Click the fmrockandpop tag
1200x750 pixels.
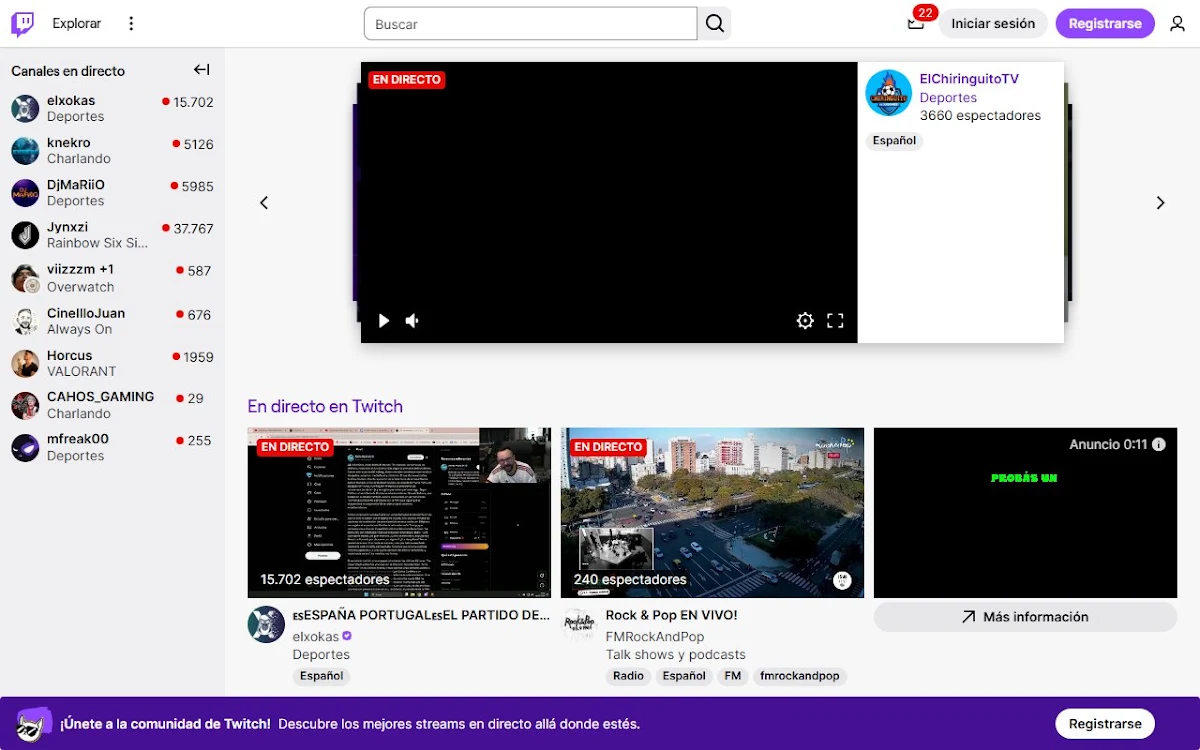(800, 676)
